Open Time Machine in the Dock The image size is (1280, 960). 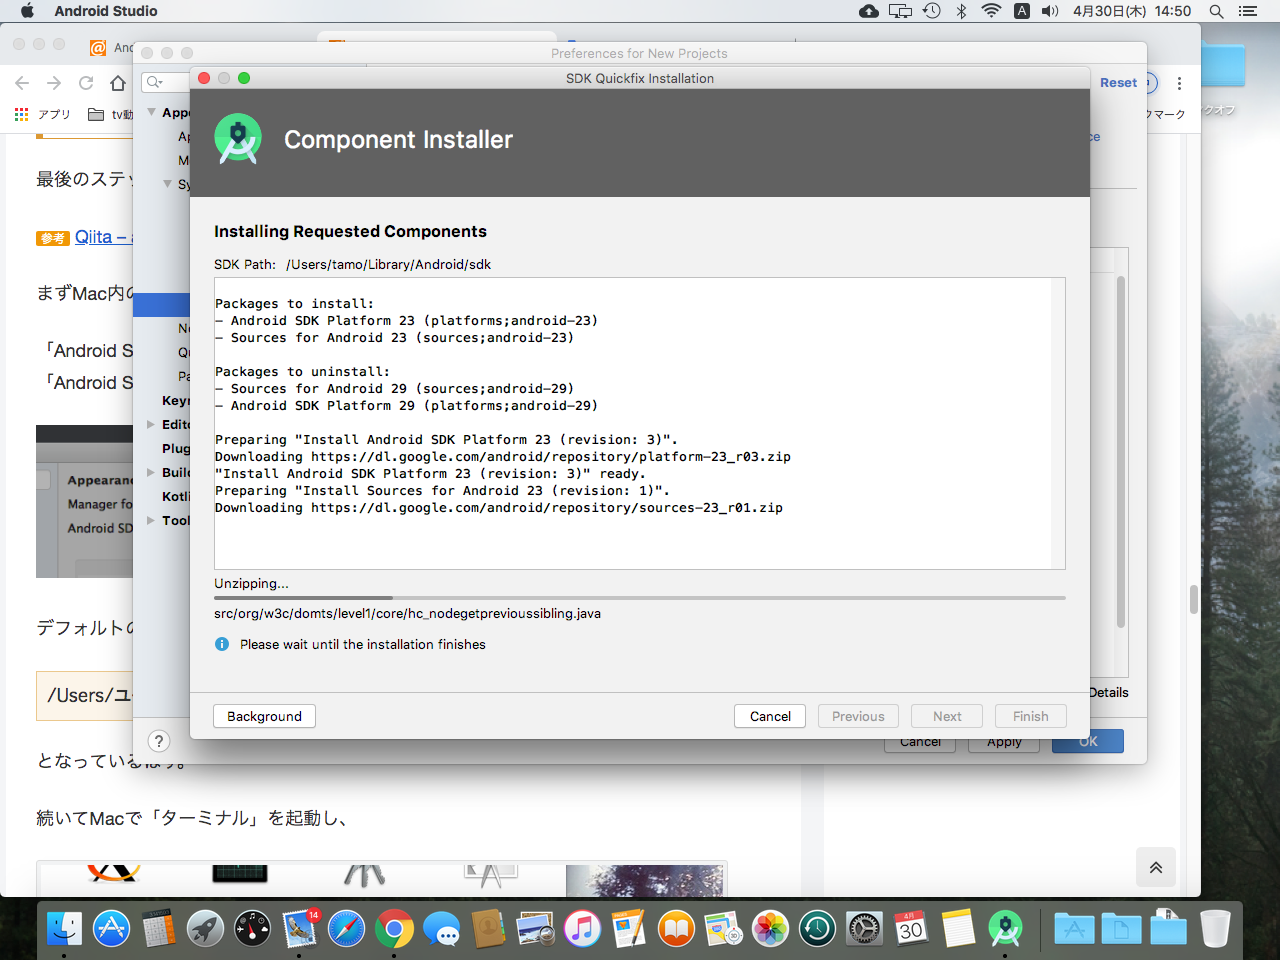click(x=817, y=929)
